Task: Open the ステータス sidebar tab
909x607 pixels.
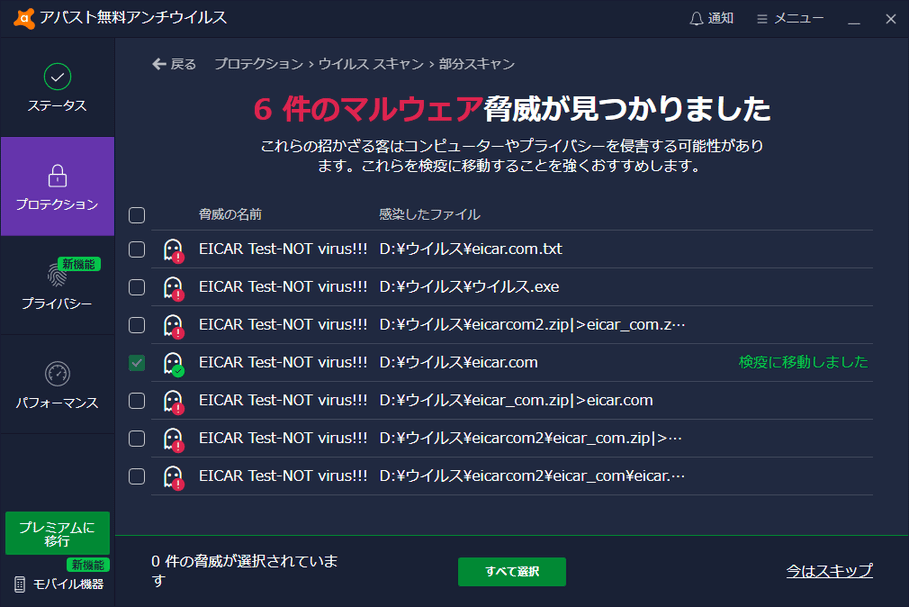Action: point(57,88)
